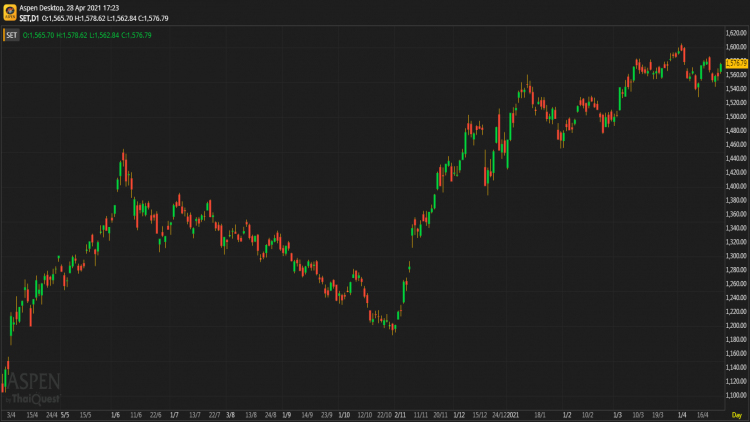
Task: Click the 1,540.00 price axis label
Action: [736, 89]
